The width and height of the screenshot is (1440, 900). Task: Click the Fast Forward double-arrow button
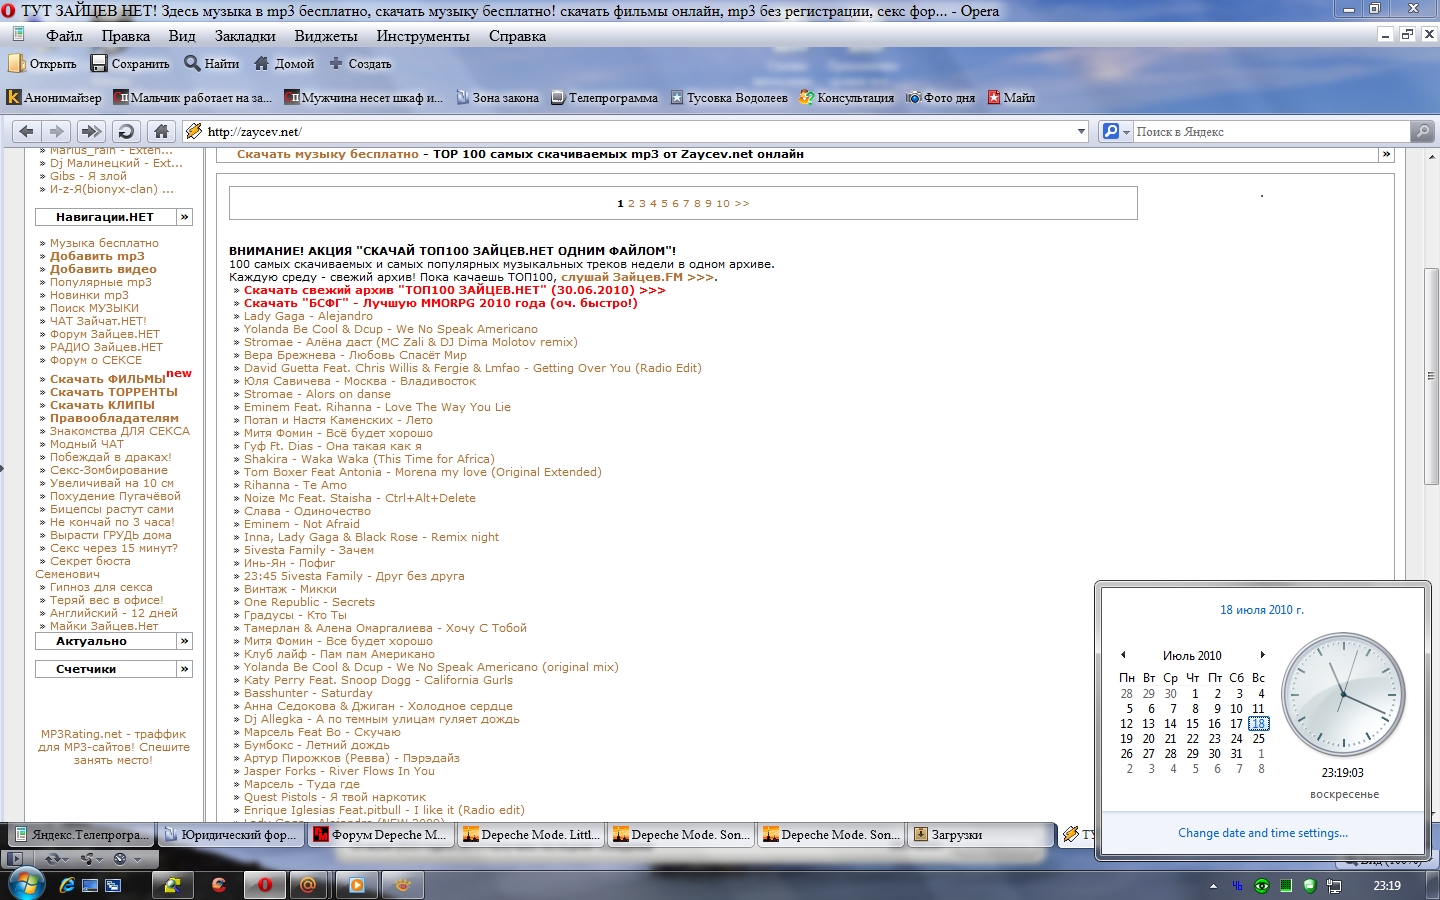tap(90, 131)
